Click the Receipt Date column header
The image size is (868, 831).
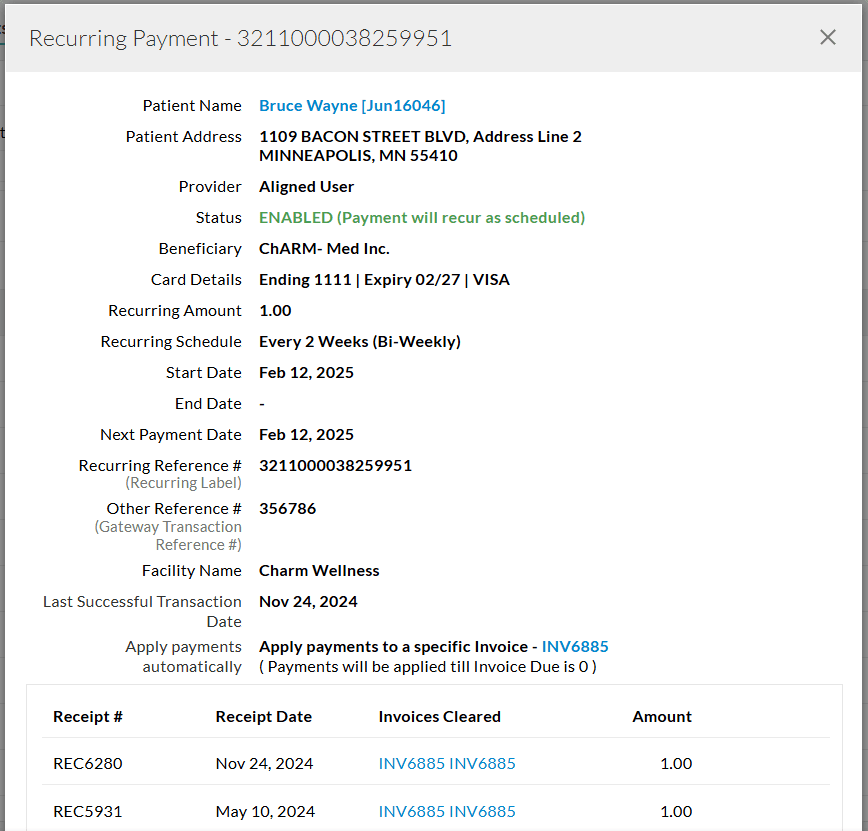(263, 716)
